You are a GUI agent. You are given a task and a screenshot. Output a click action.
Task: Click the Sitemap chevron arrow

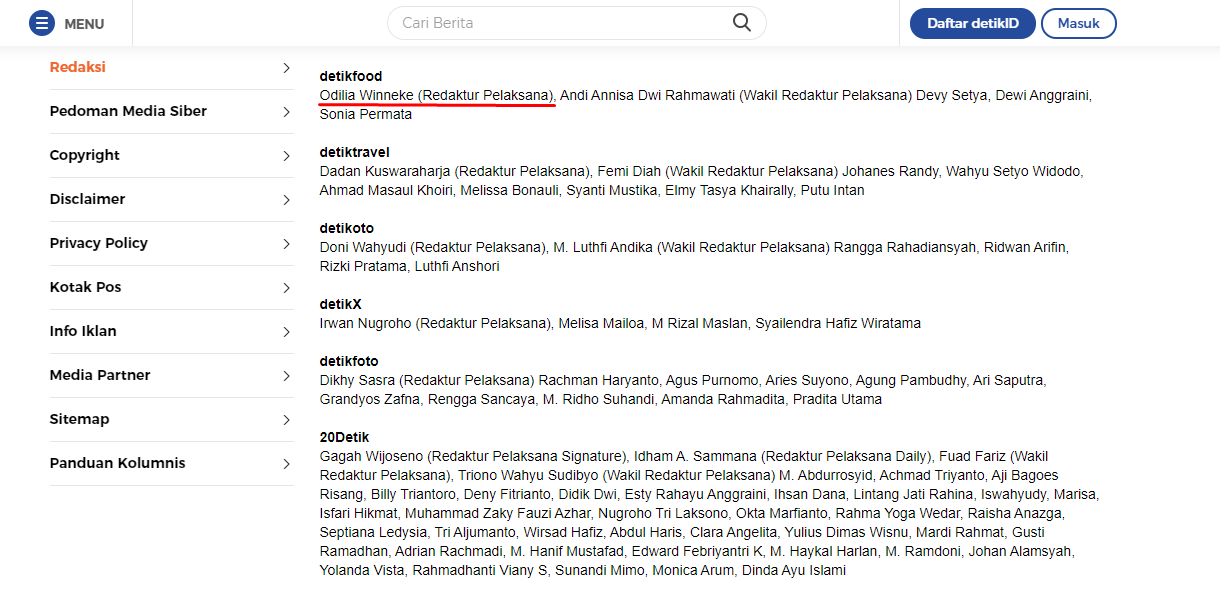point(286,420)
